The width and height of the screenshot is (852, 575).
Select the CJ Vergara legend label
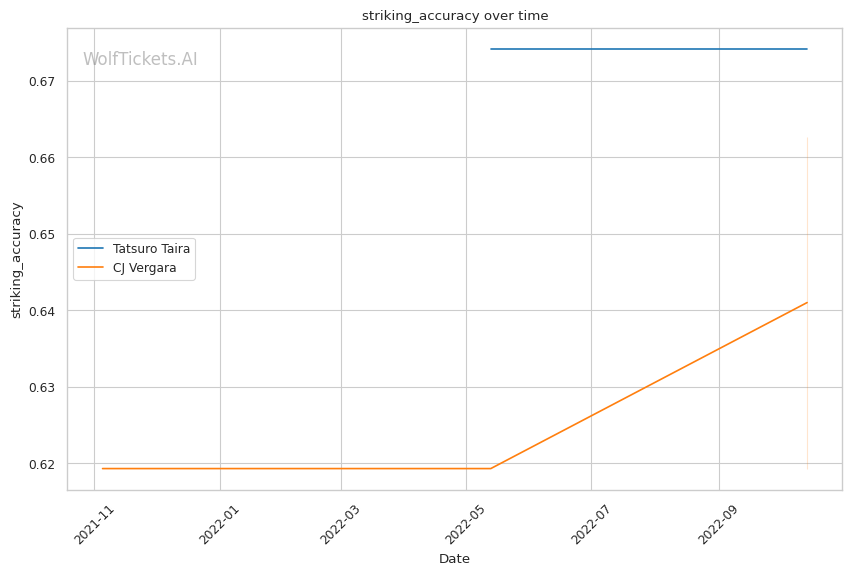146,267
